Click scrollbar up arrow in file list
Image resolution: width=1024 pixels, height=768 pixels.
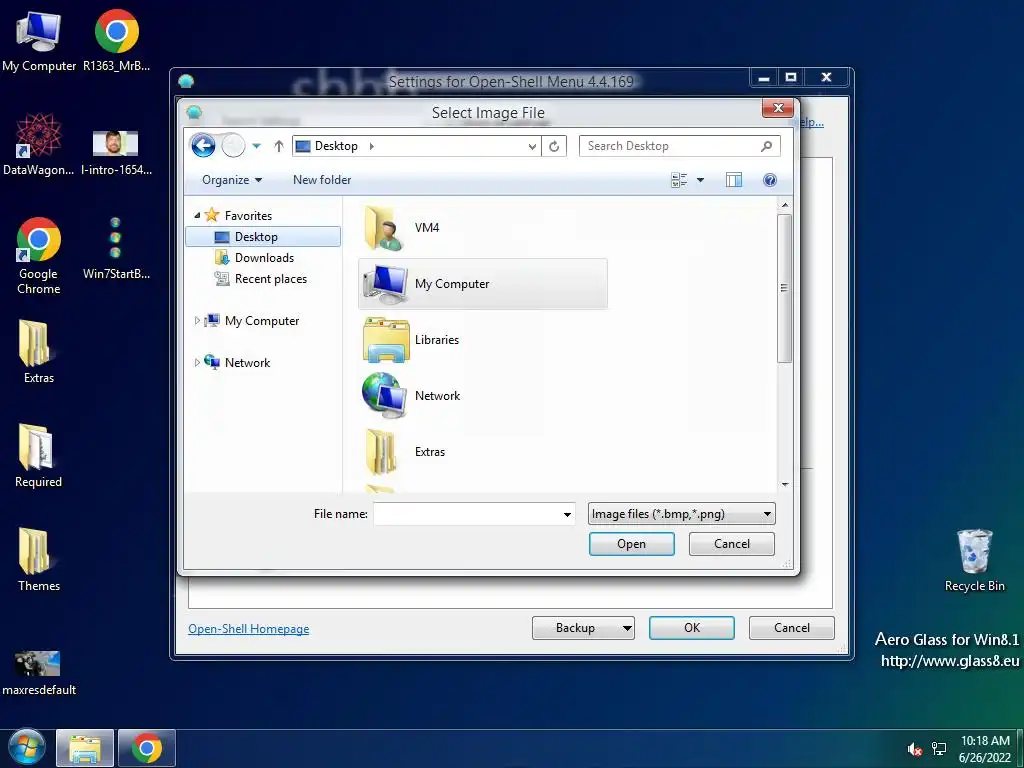point(785,205)
